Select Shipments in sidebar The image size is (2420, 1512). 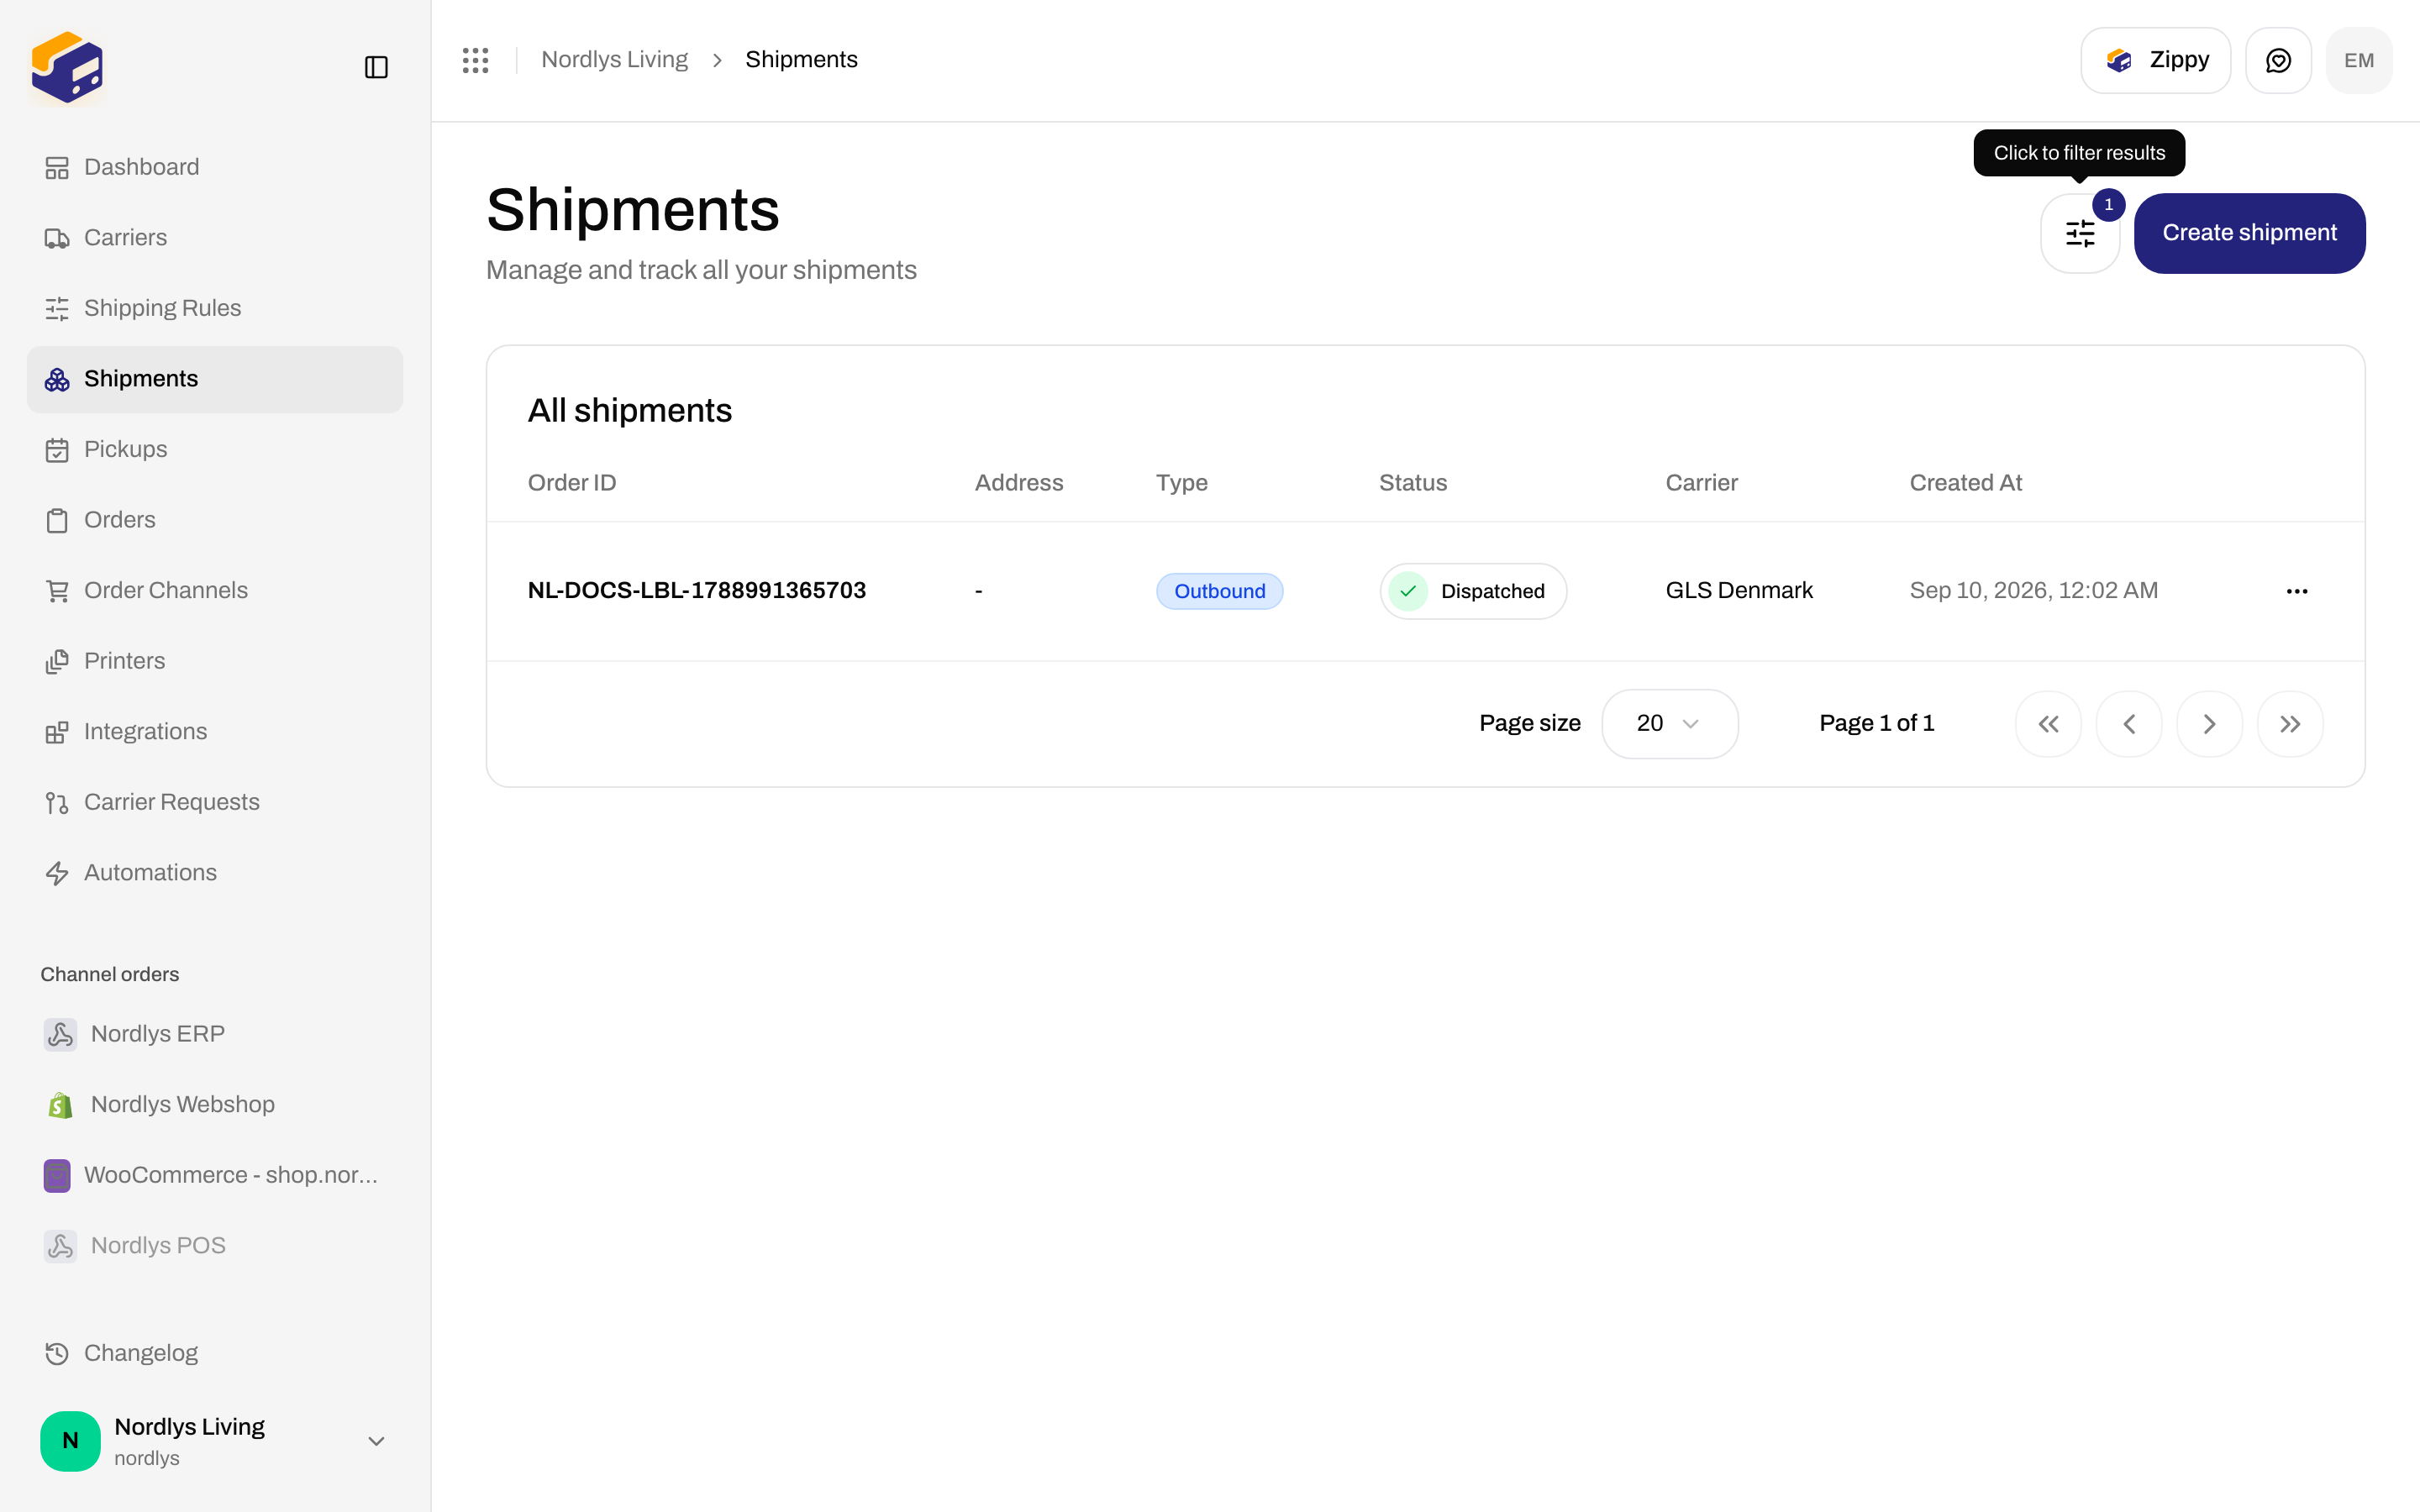click(215, 379)
